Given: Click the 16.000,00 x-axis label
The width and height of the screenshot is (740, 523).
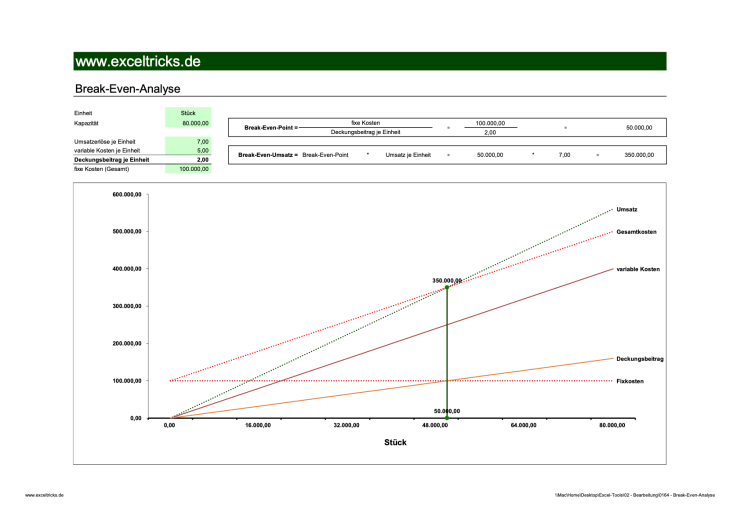Looking at the screenshot, I should [258, 425].
